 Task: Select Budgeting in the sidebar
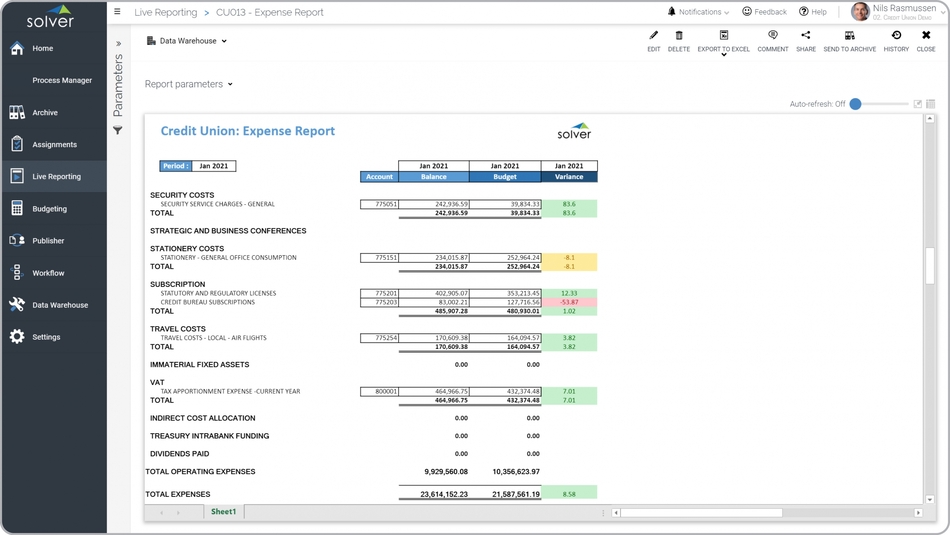(x=49, y=209)
